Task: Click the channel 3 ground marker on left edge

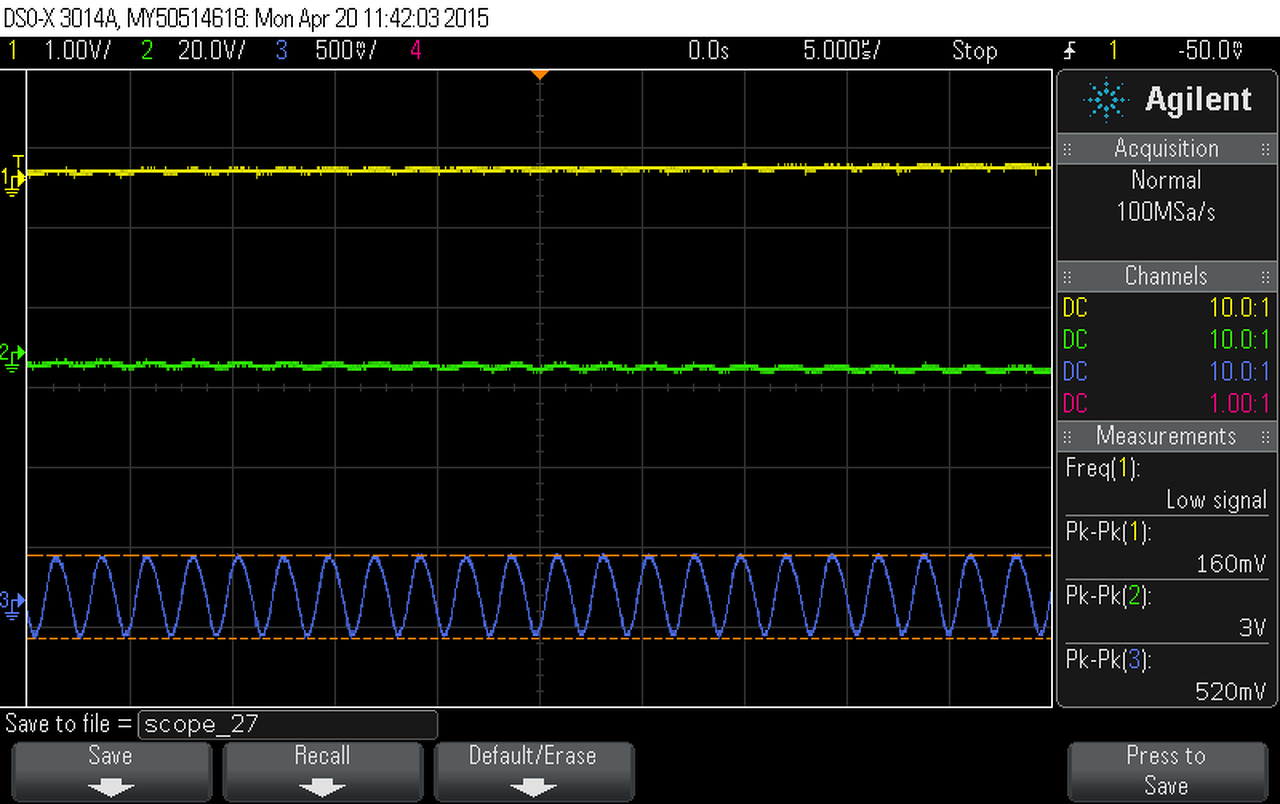Action: (13, 603)
